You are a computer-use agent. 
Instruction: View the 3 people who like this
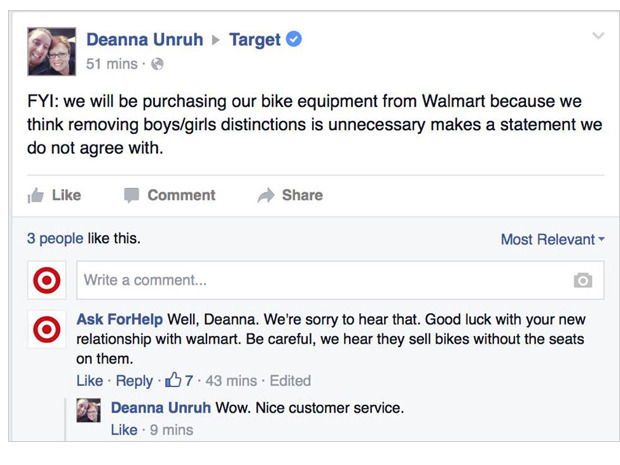[x=55, y=238]
